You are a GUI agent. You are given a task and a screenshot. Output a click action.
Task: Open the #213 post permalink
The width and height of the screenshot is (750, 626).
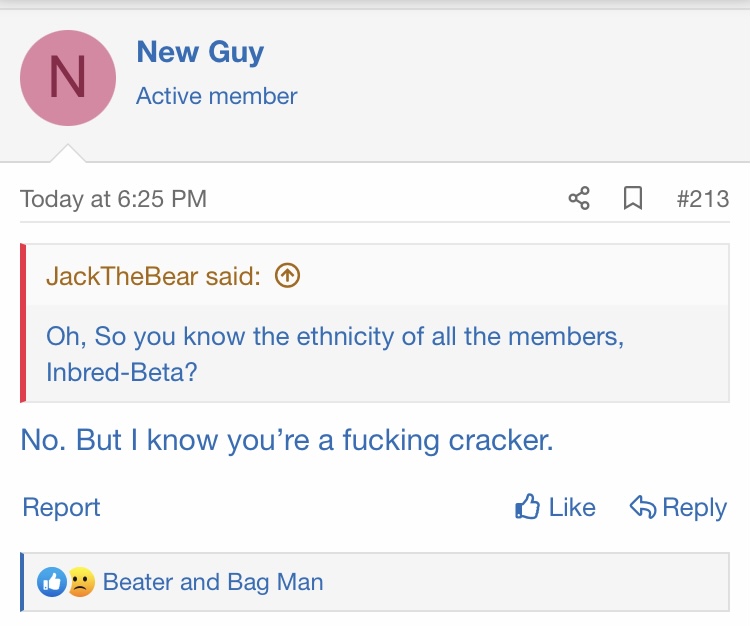point(702,199)
